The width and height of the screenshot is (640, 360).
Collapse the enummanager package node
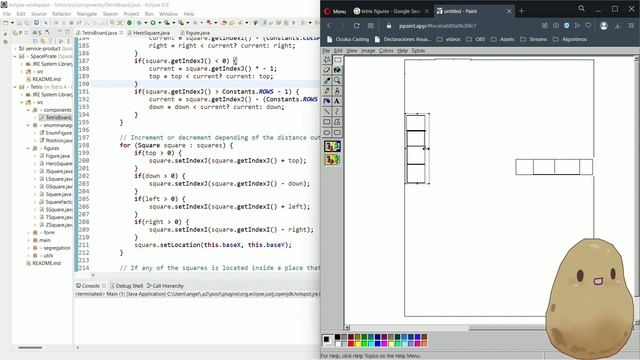(x=29, y=125)
